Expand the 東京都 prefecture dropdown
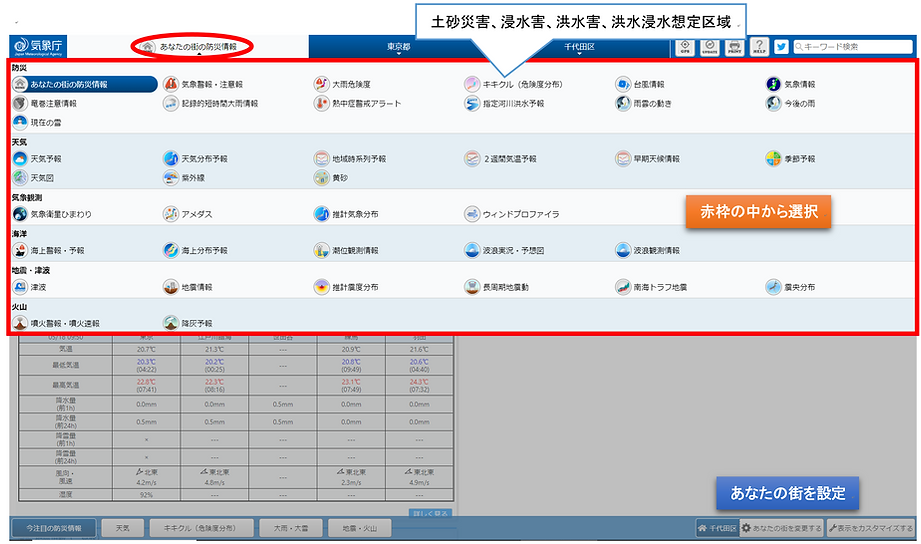The image size is (921, 544). (x=398, y=47)
